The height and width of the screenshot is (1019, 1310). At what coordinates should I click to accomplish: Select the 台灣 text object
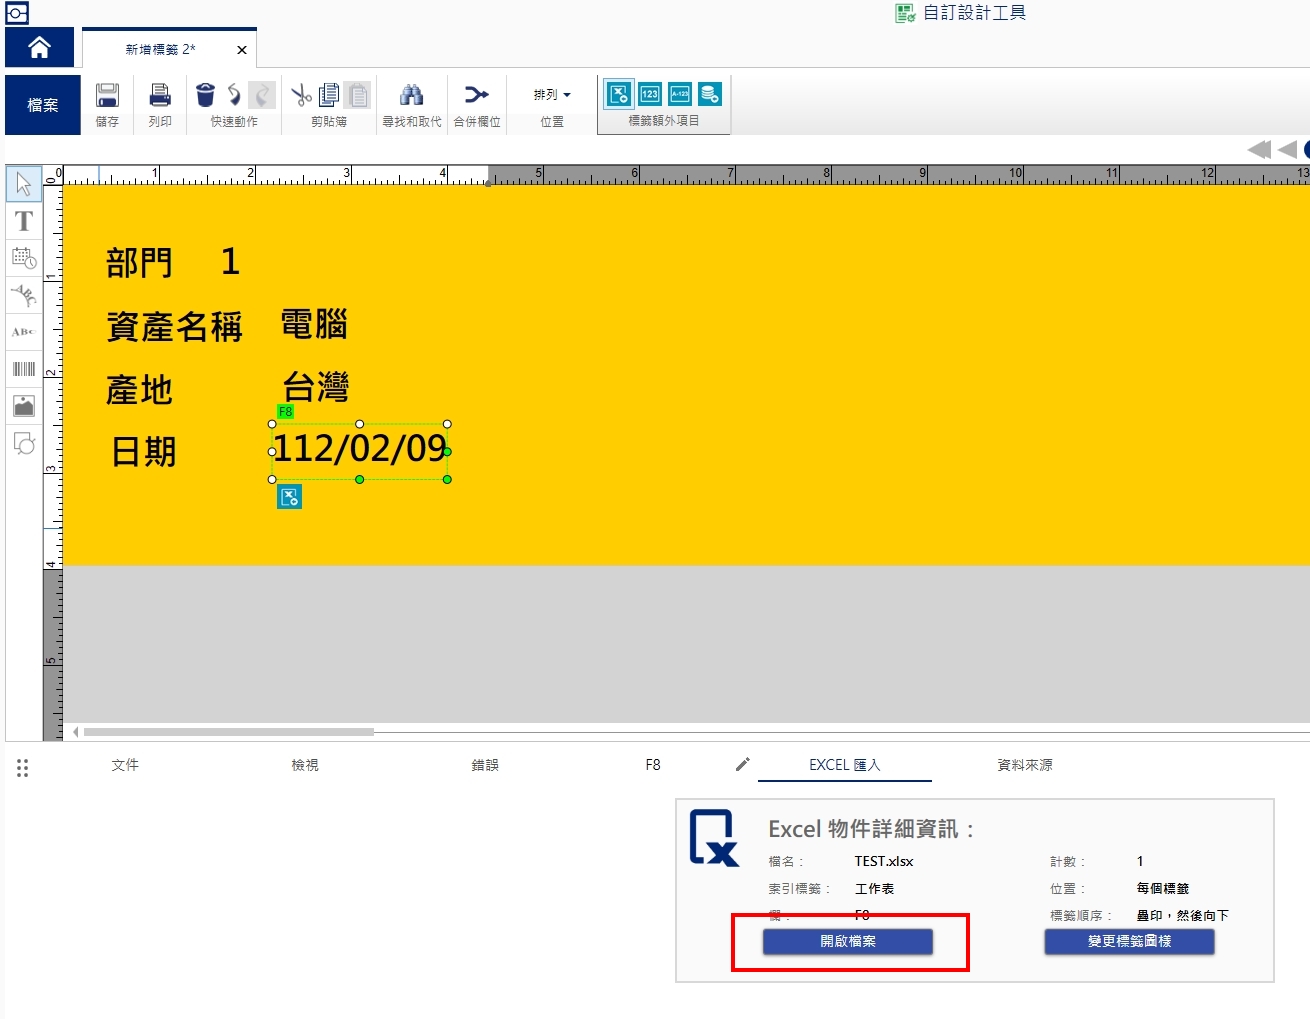pyautogui.click(x=316, y=386)
